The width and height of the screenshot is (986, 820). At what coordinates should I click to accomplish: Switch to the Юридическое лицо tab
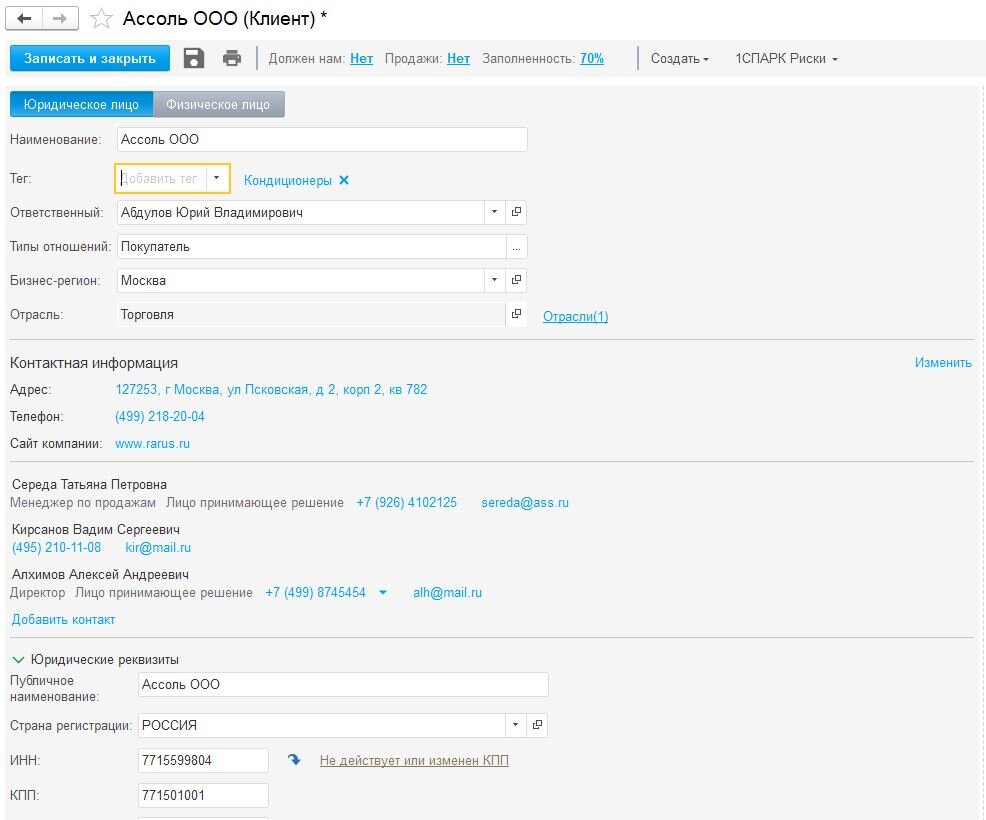pos(81,104)
